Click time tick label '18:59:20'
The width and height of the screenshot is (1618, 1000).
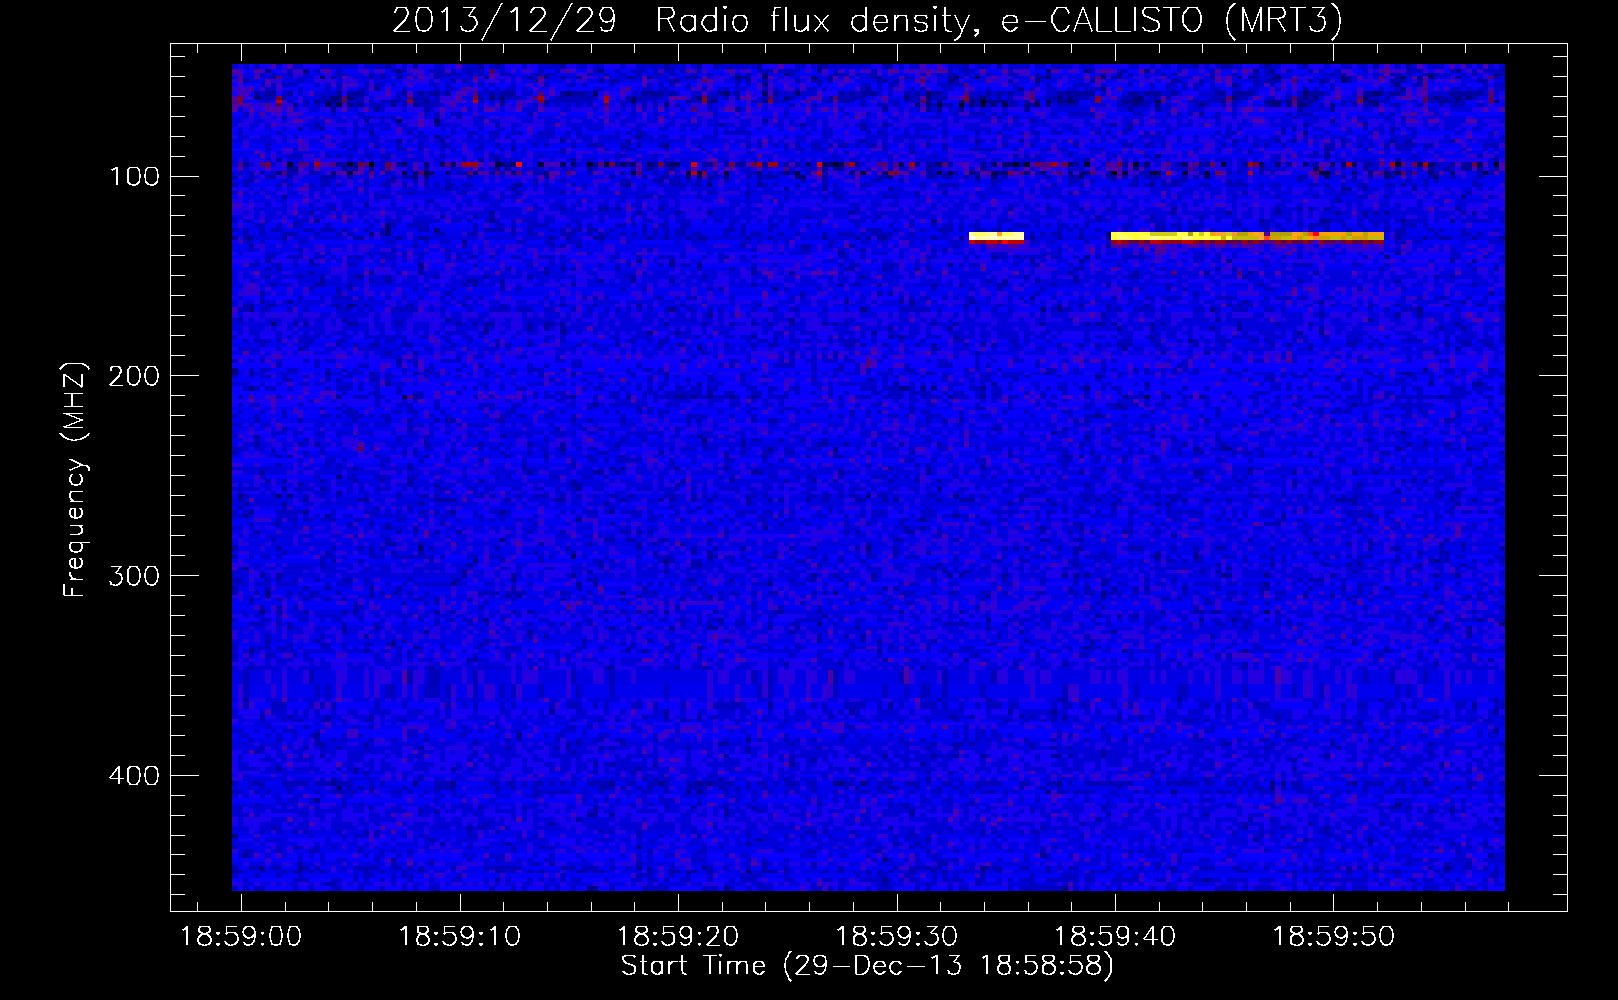coord(678,937)
